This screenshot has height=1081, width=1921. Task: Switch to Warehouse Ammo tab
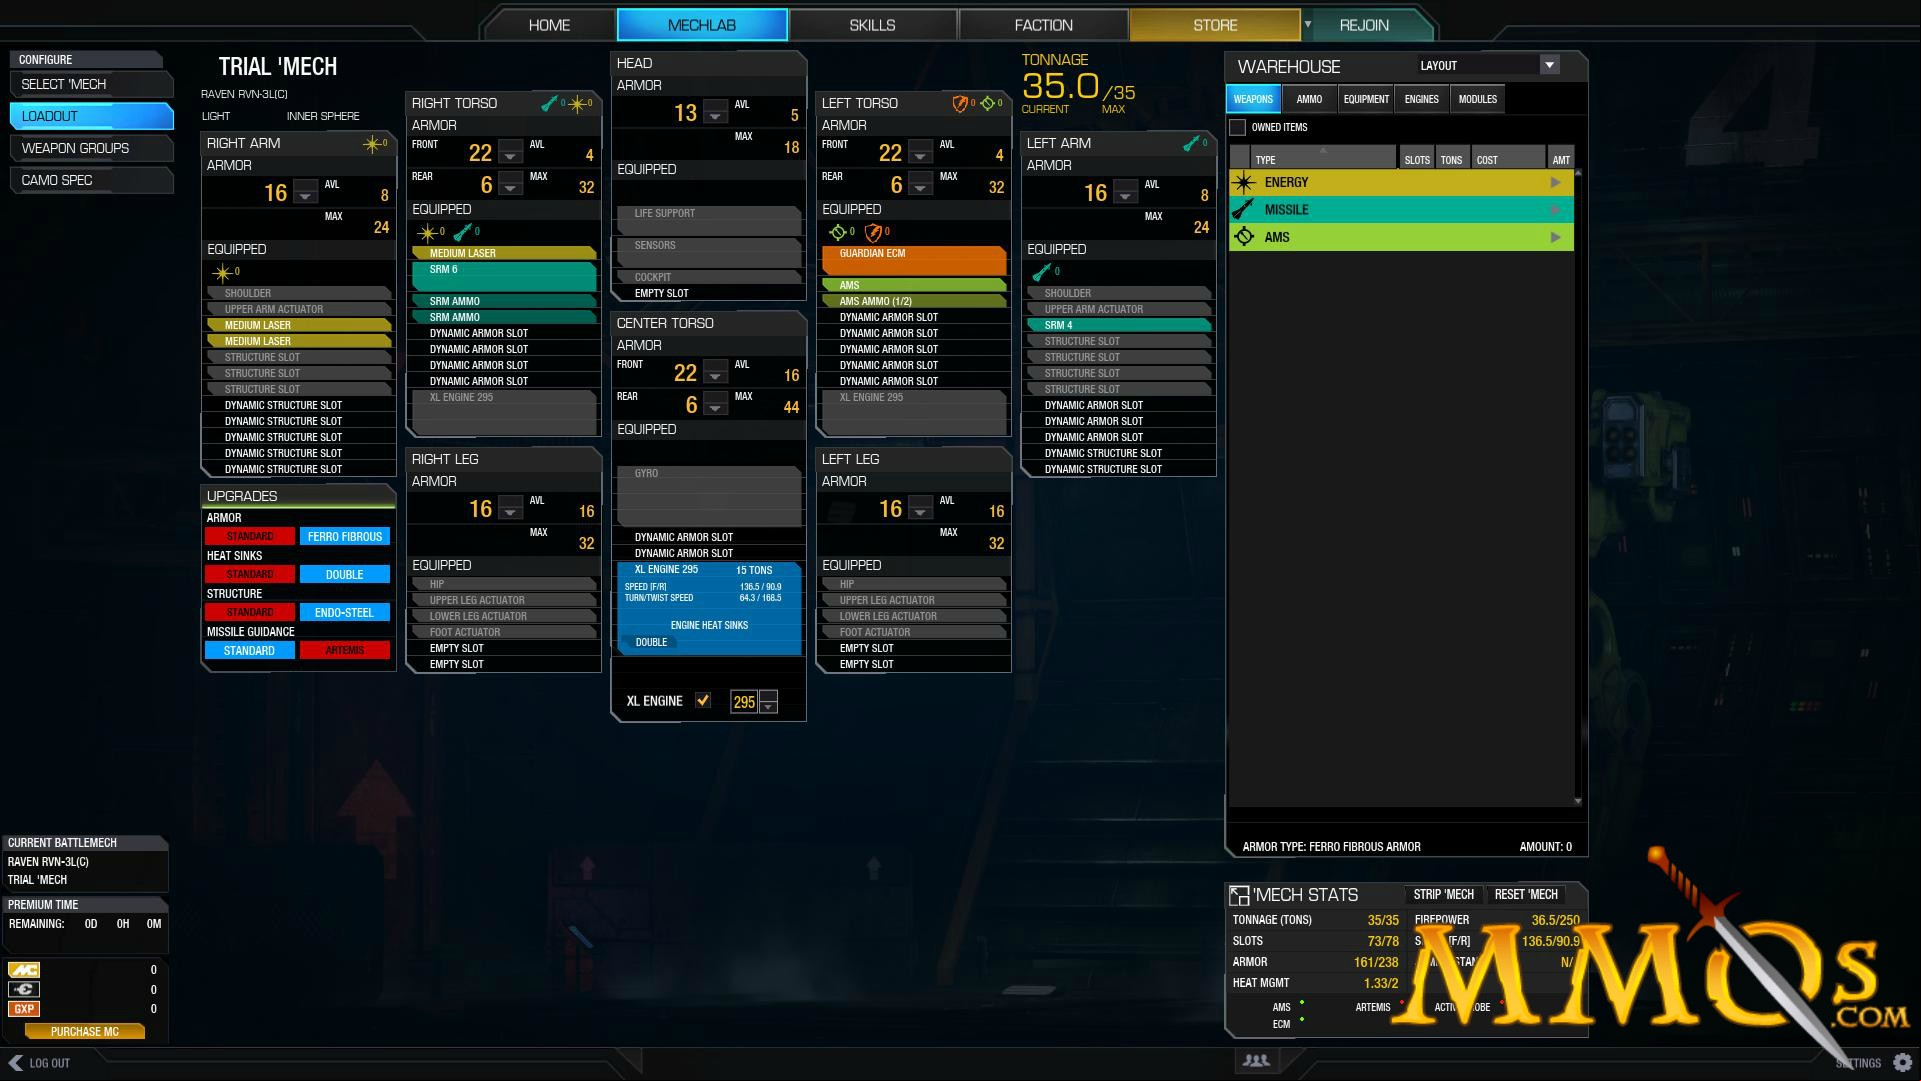1309,99
